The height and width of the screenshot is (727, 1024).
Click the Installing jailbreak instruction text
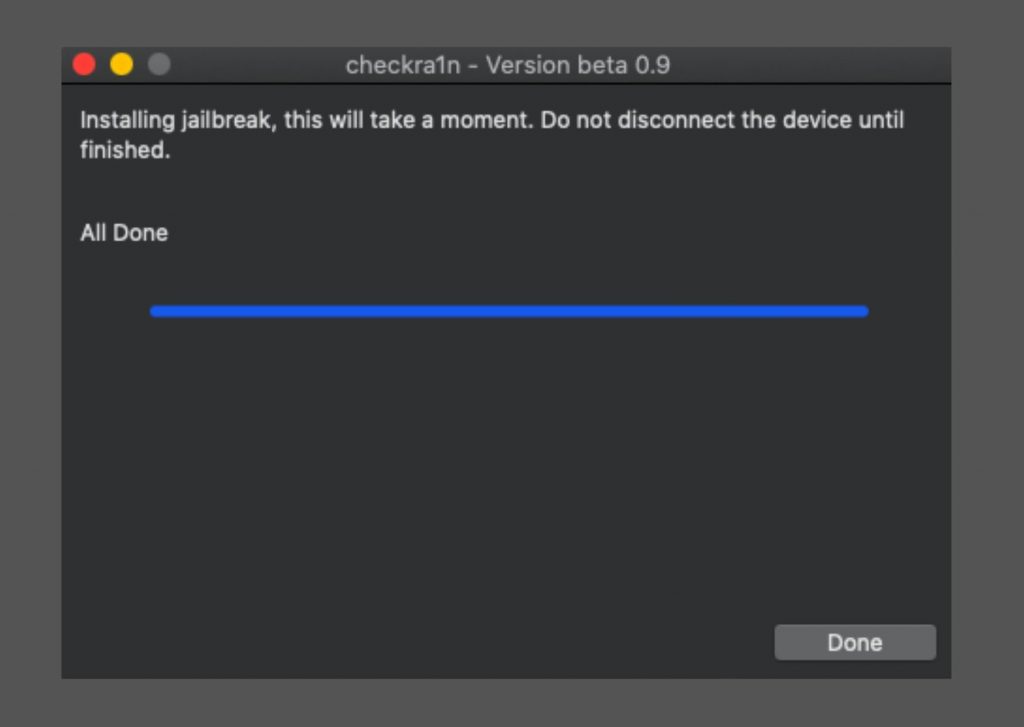[x=492, y=135]
